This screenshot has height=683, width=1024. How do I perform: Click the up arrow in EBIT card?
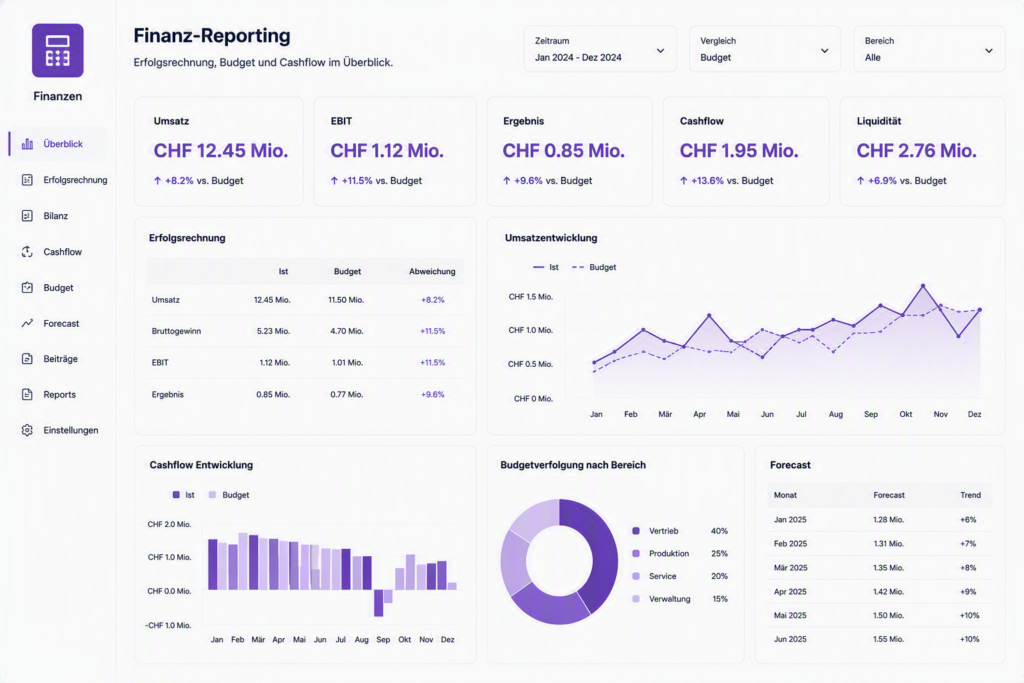334,181
